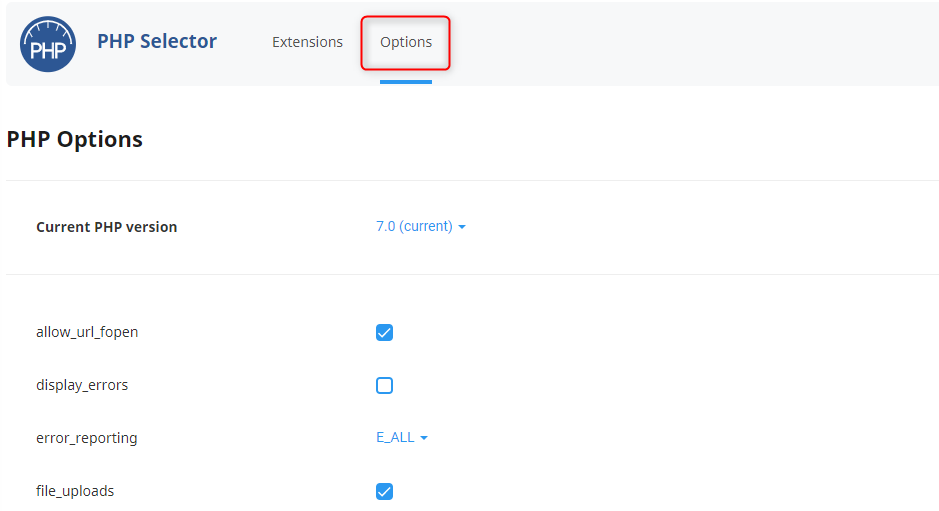This screenshot has width=939, height=511.
Task: Click the divider line under PHP Options heading
Action: pos(472,180)
